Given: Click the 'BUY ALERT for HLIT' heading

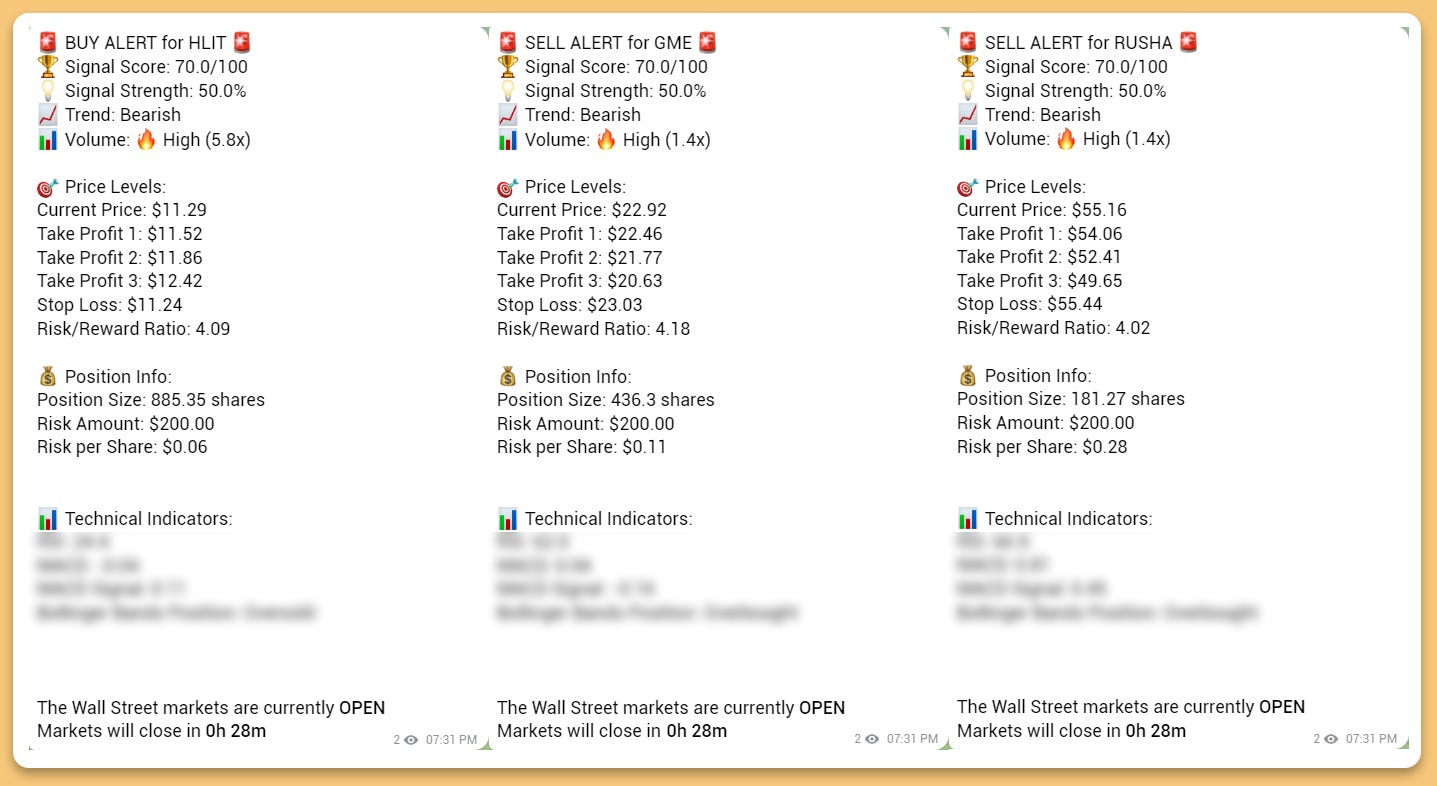Looking at the screenshot, I should pyautogui.click(x=145, y=43).
